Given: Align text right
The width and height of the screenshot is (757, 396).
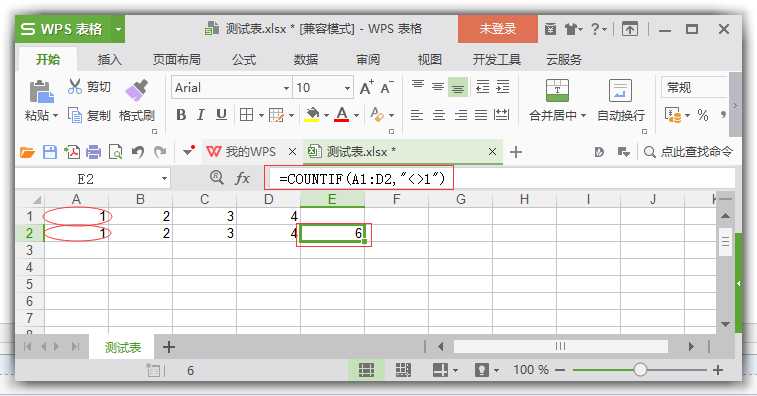Looking at the screenshot, I should (461, 115).
